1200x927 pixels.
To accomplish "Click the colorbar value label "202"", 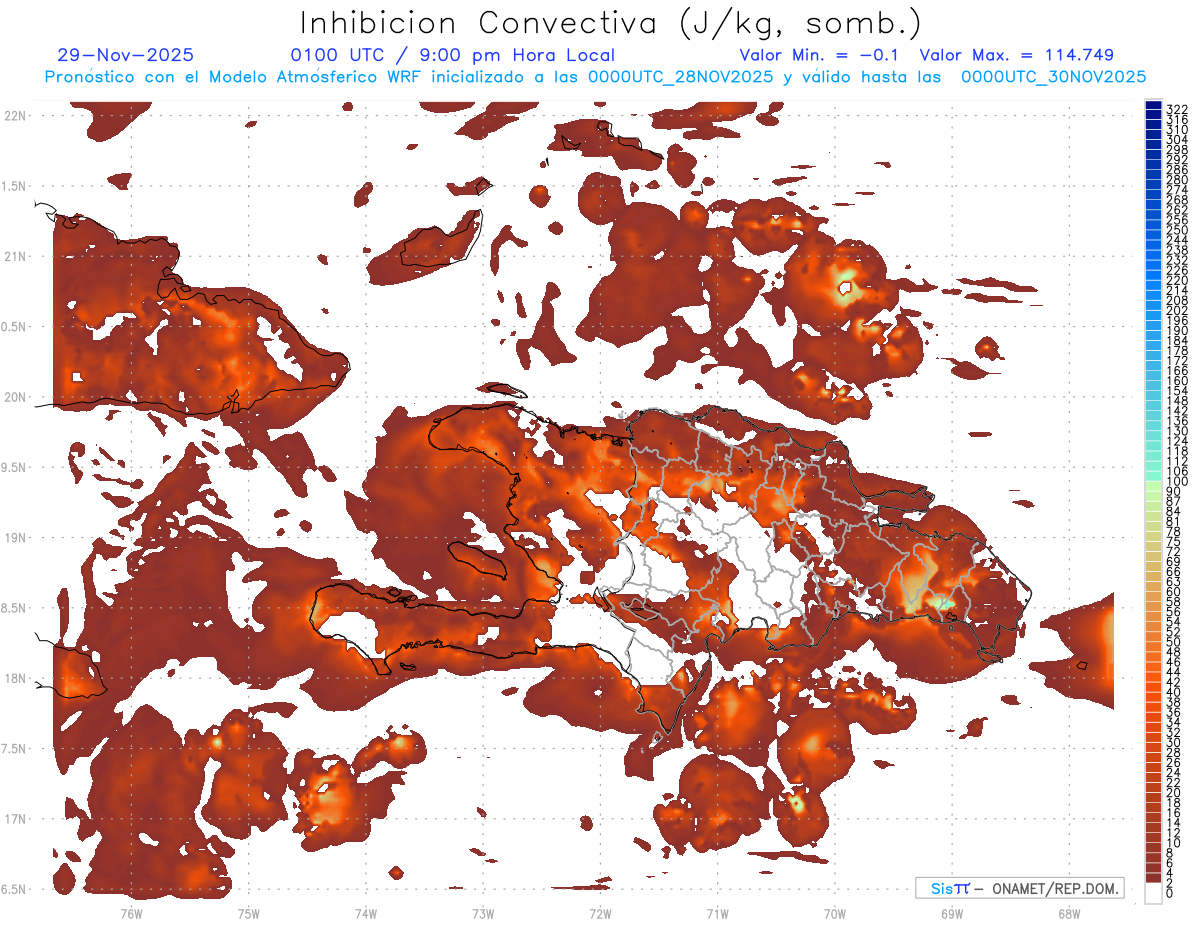I will click(x=1176, y=311).
